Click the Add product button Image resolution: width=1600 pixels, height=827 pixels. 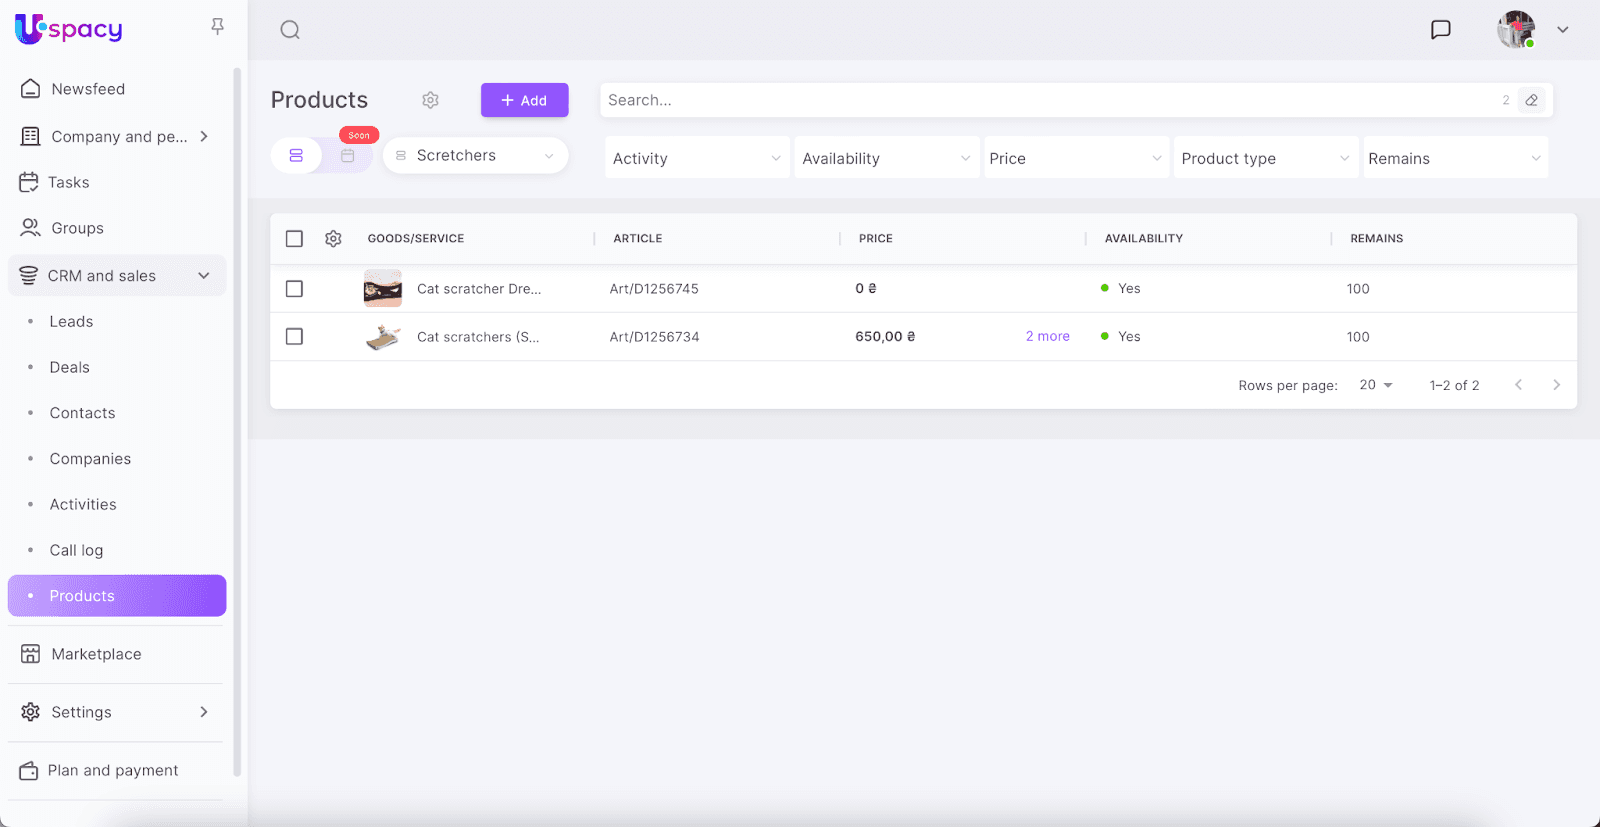(x=524, y=100)
